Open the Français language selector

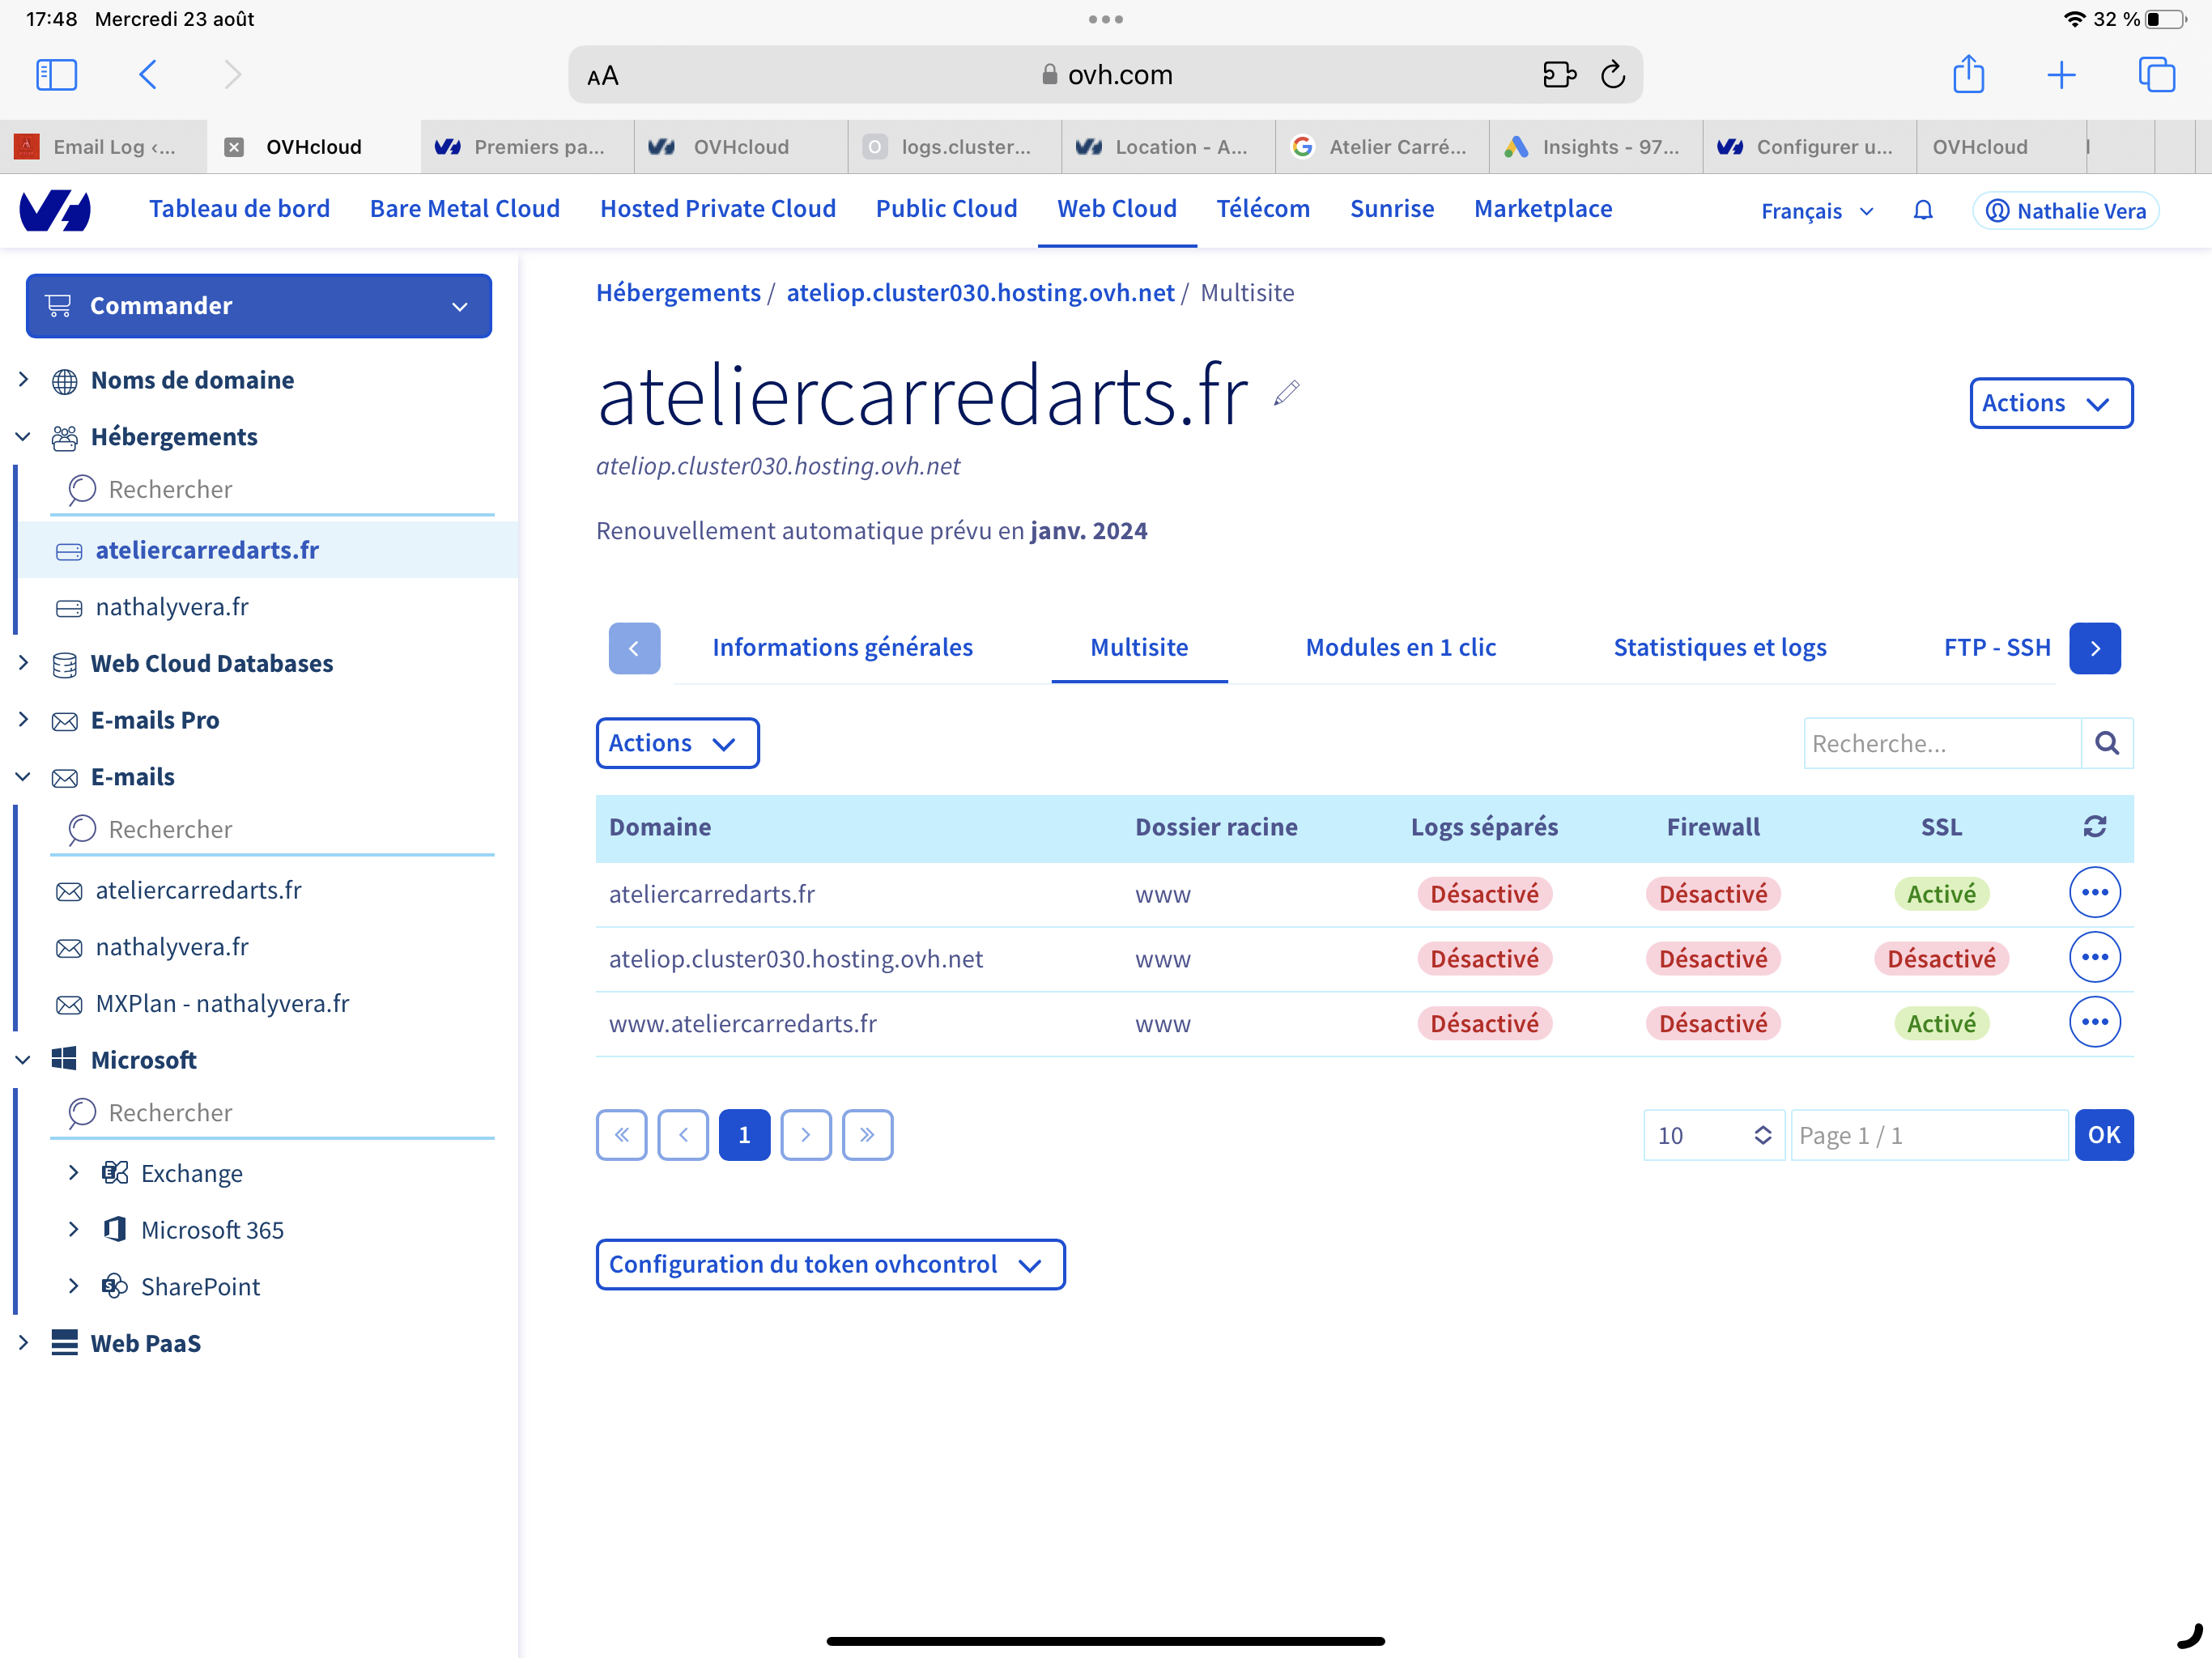(x=1816, y=211)
